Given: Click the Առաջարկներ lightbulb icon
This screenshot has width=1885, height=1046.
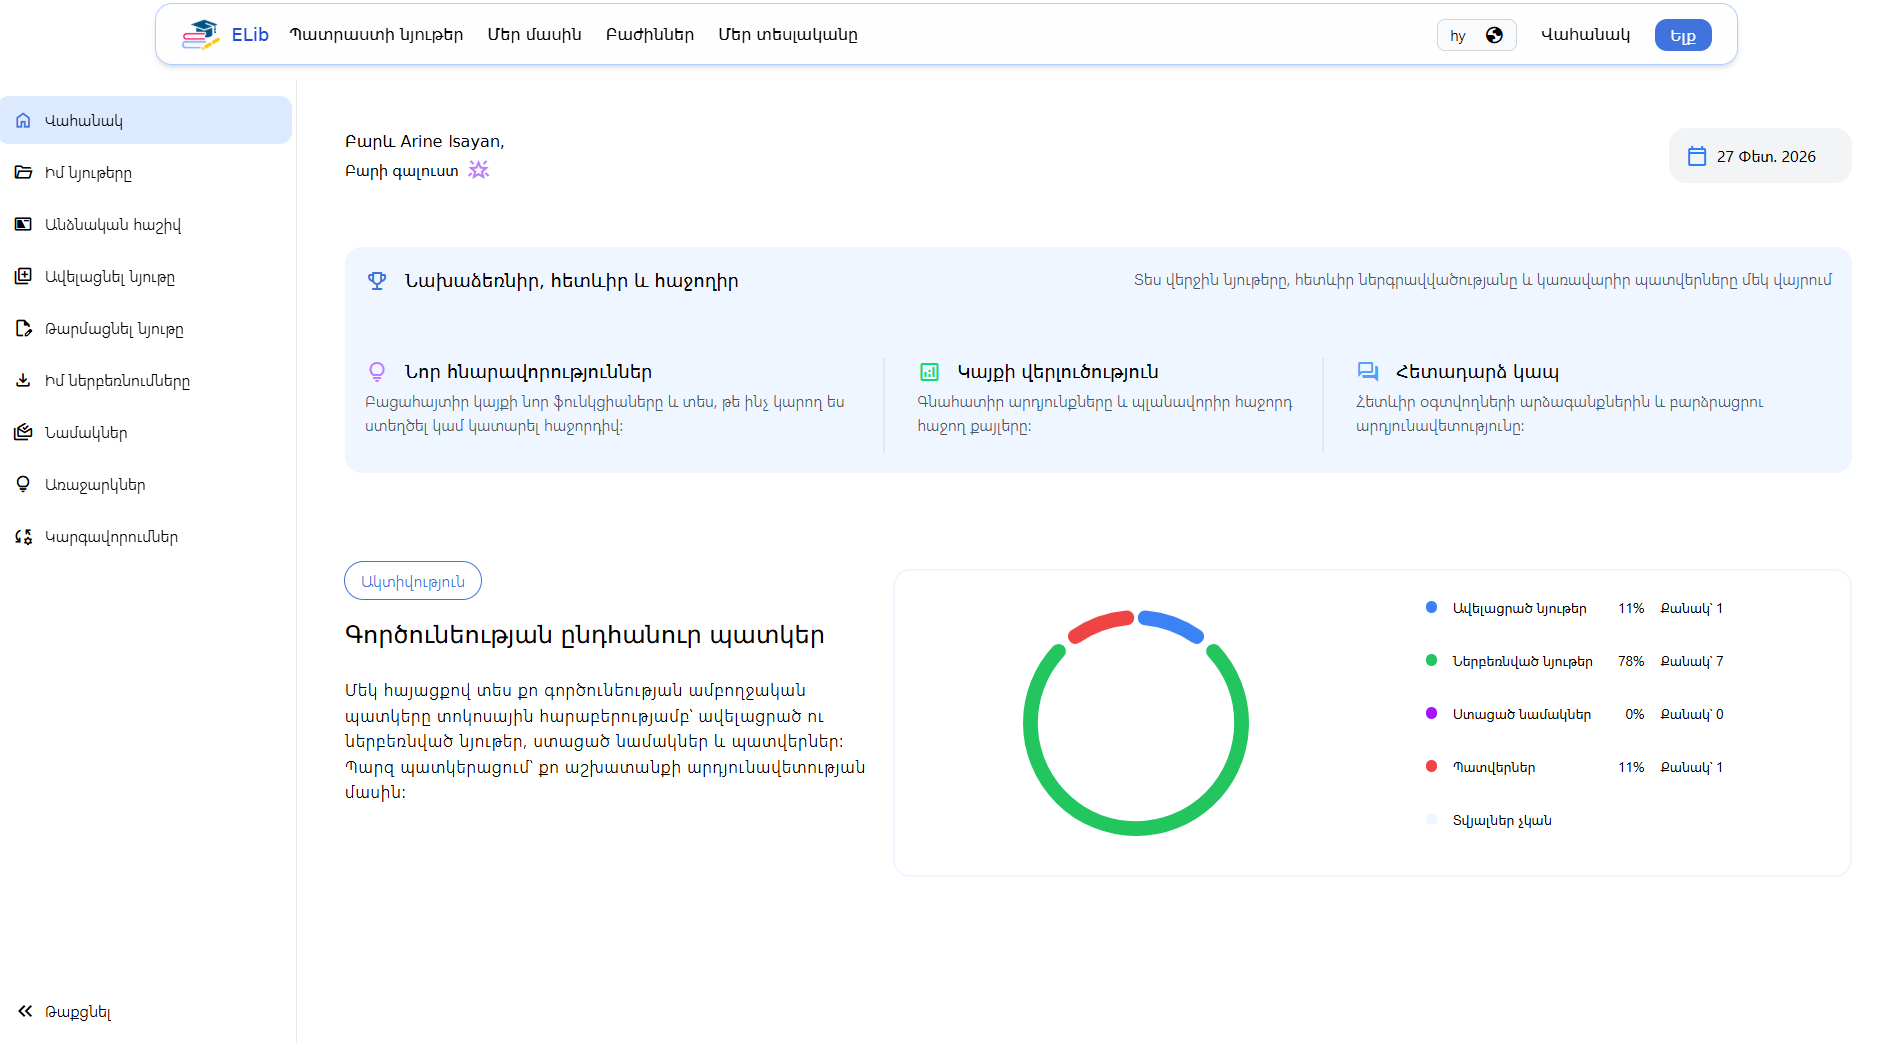Looking at the screenshot, I should tap(23, 485).
